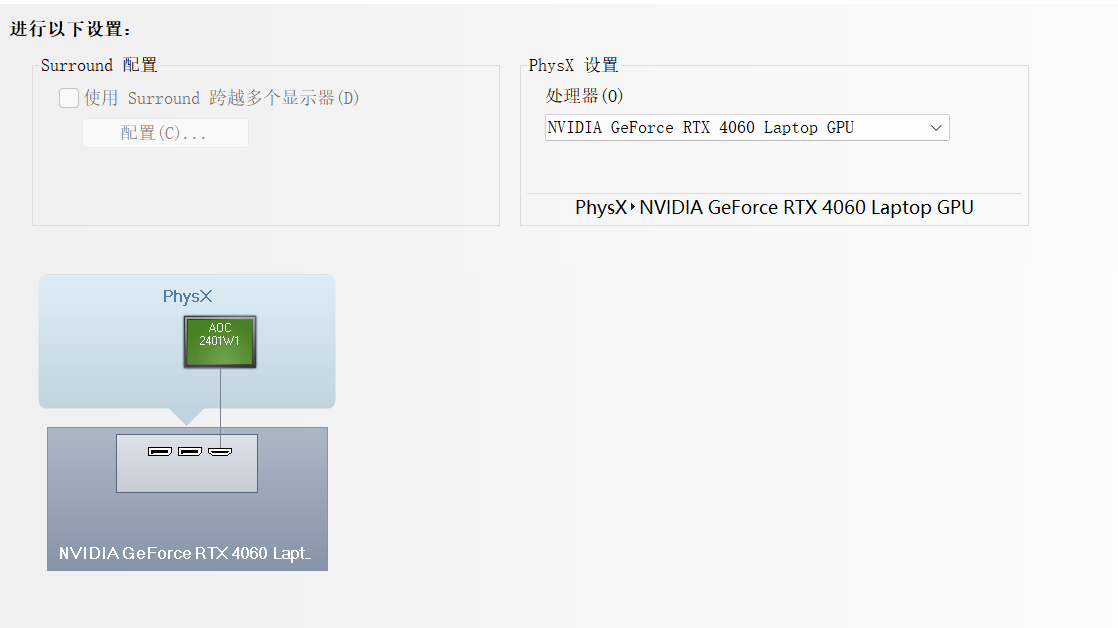
Task: Click the PhysX 设置 group title
Action: click(x=573, y=65)
